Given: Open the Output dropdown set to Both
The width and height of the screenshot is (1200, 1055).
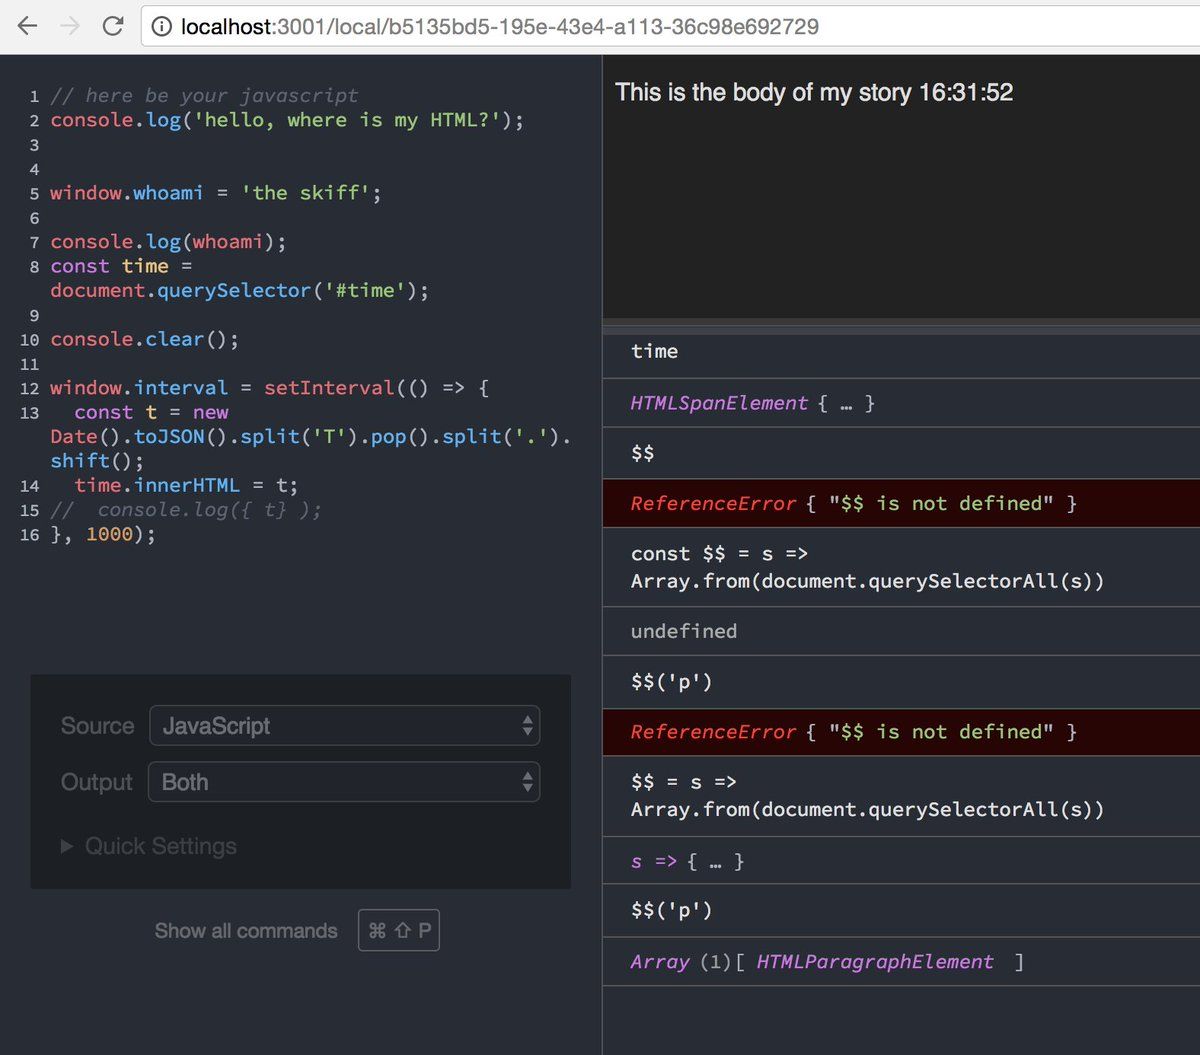Looking at the screenshot, I should click(x=344, y=782).
